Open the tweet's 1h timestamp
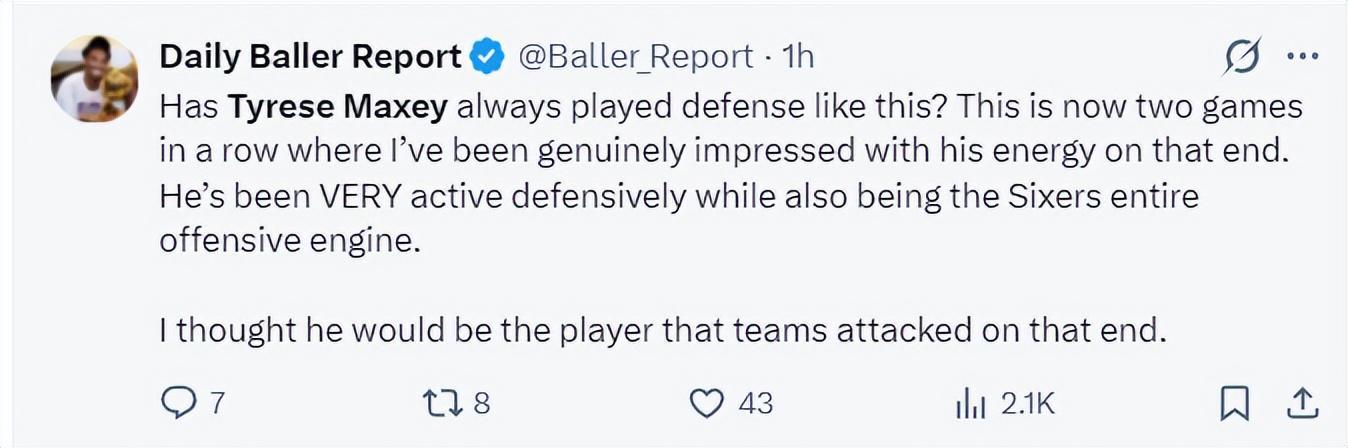Viewport: 1348px width, 448px height. 797,57
